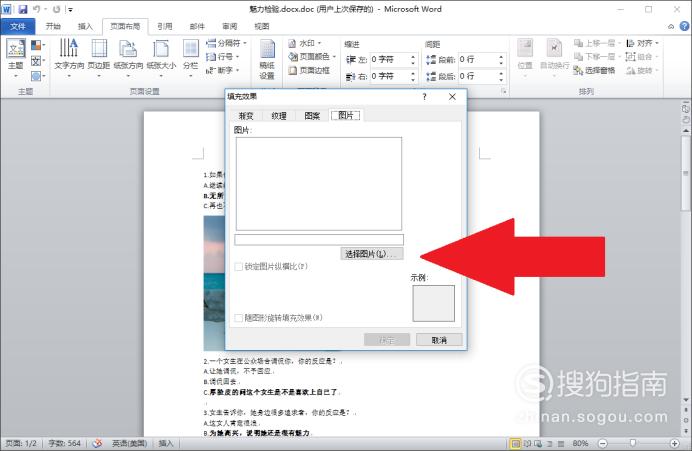The width and height of the screenshot is (692, 451).
Task: Click the zoom slider handle
Action: click(x=633, y=443)
